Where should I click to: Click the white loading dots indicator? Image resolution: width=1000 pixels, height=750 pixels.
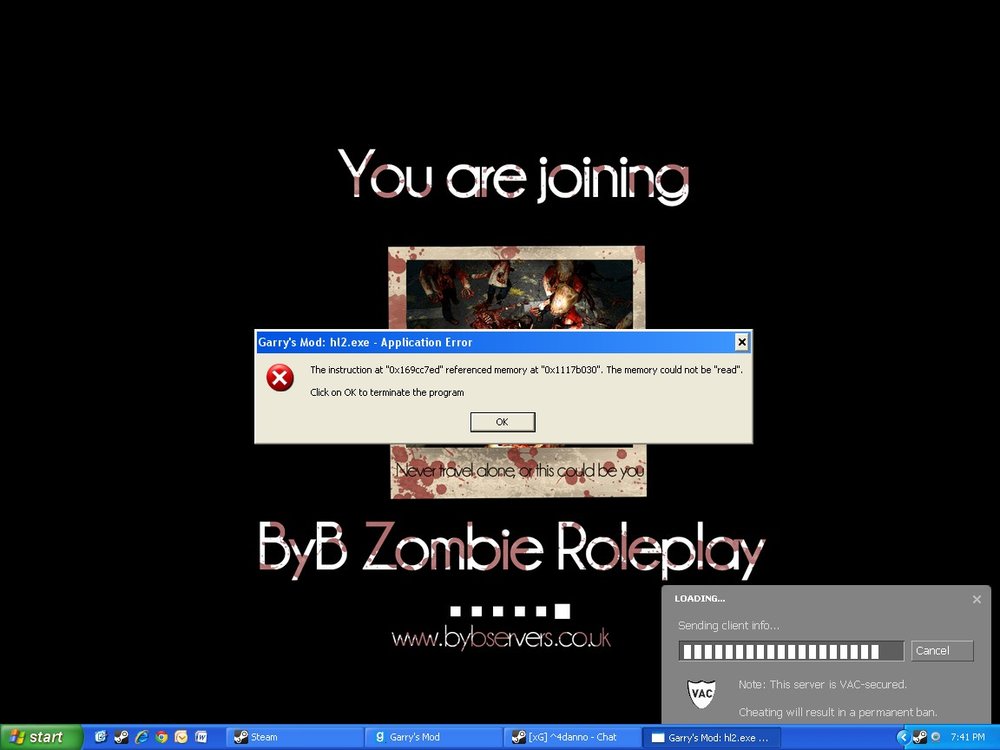[x=510, y=612]
